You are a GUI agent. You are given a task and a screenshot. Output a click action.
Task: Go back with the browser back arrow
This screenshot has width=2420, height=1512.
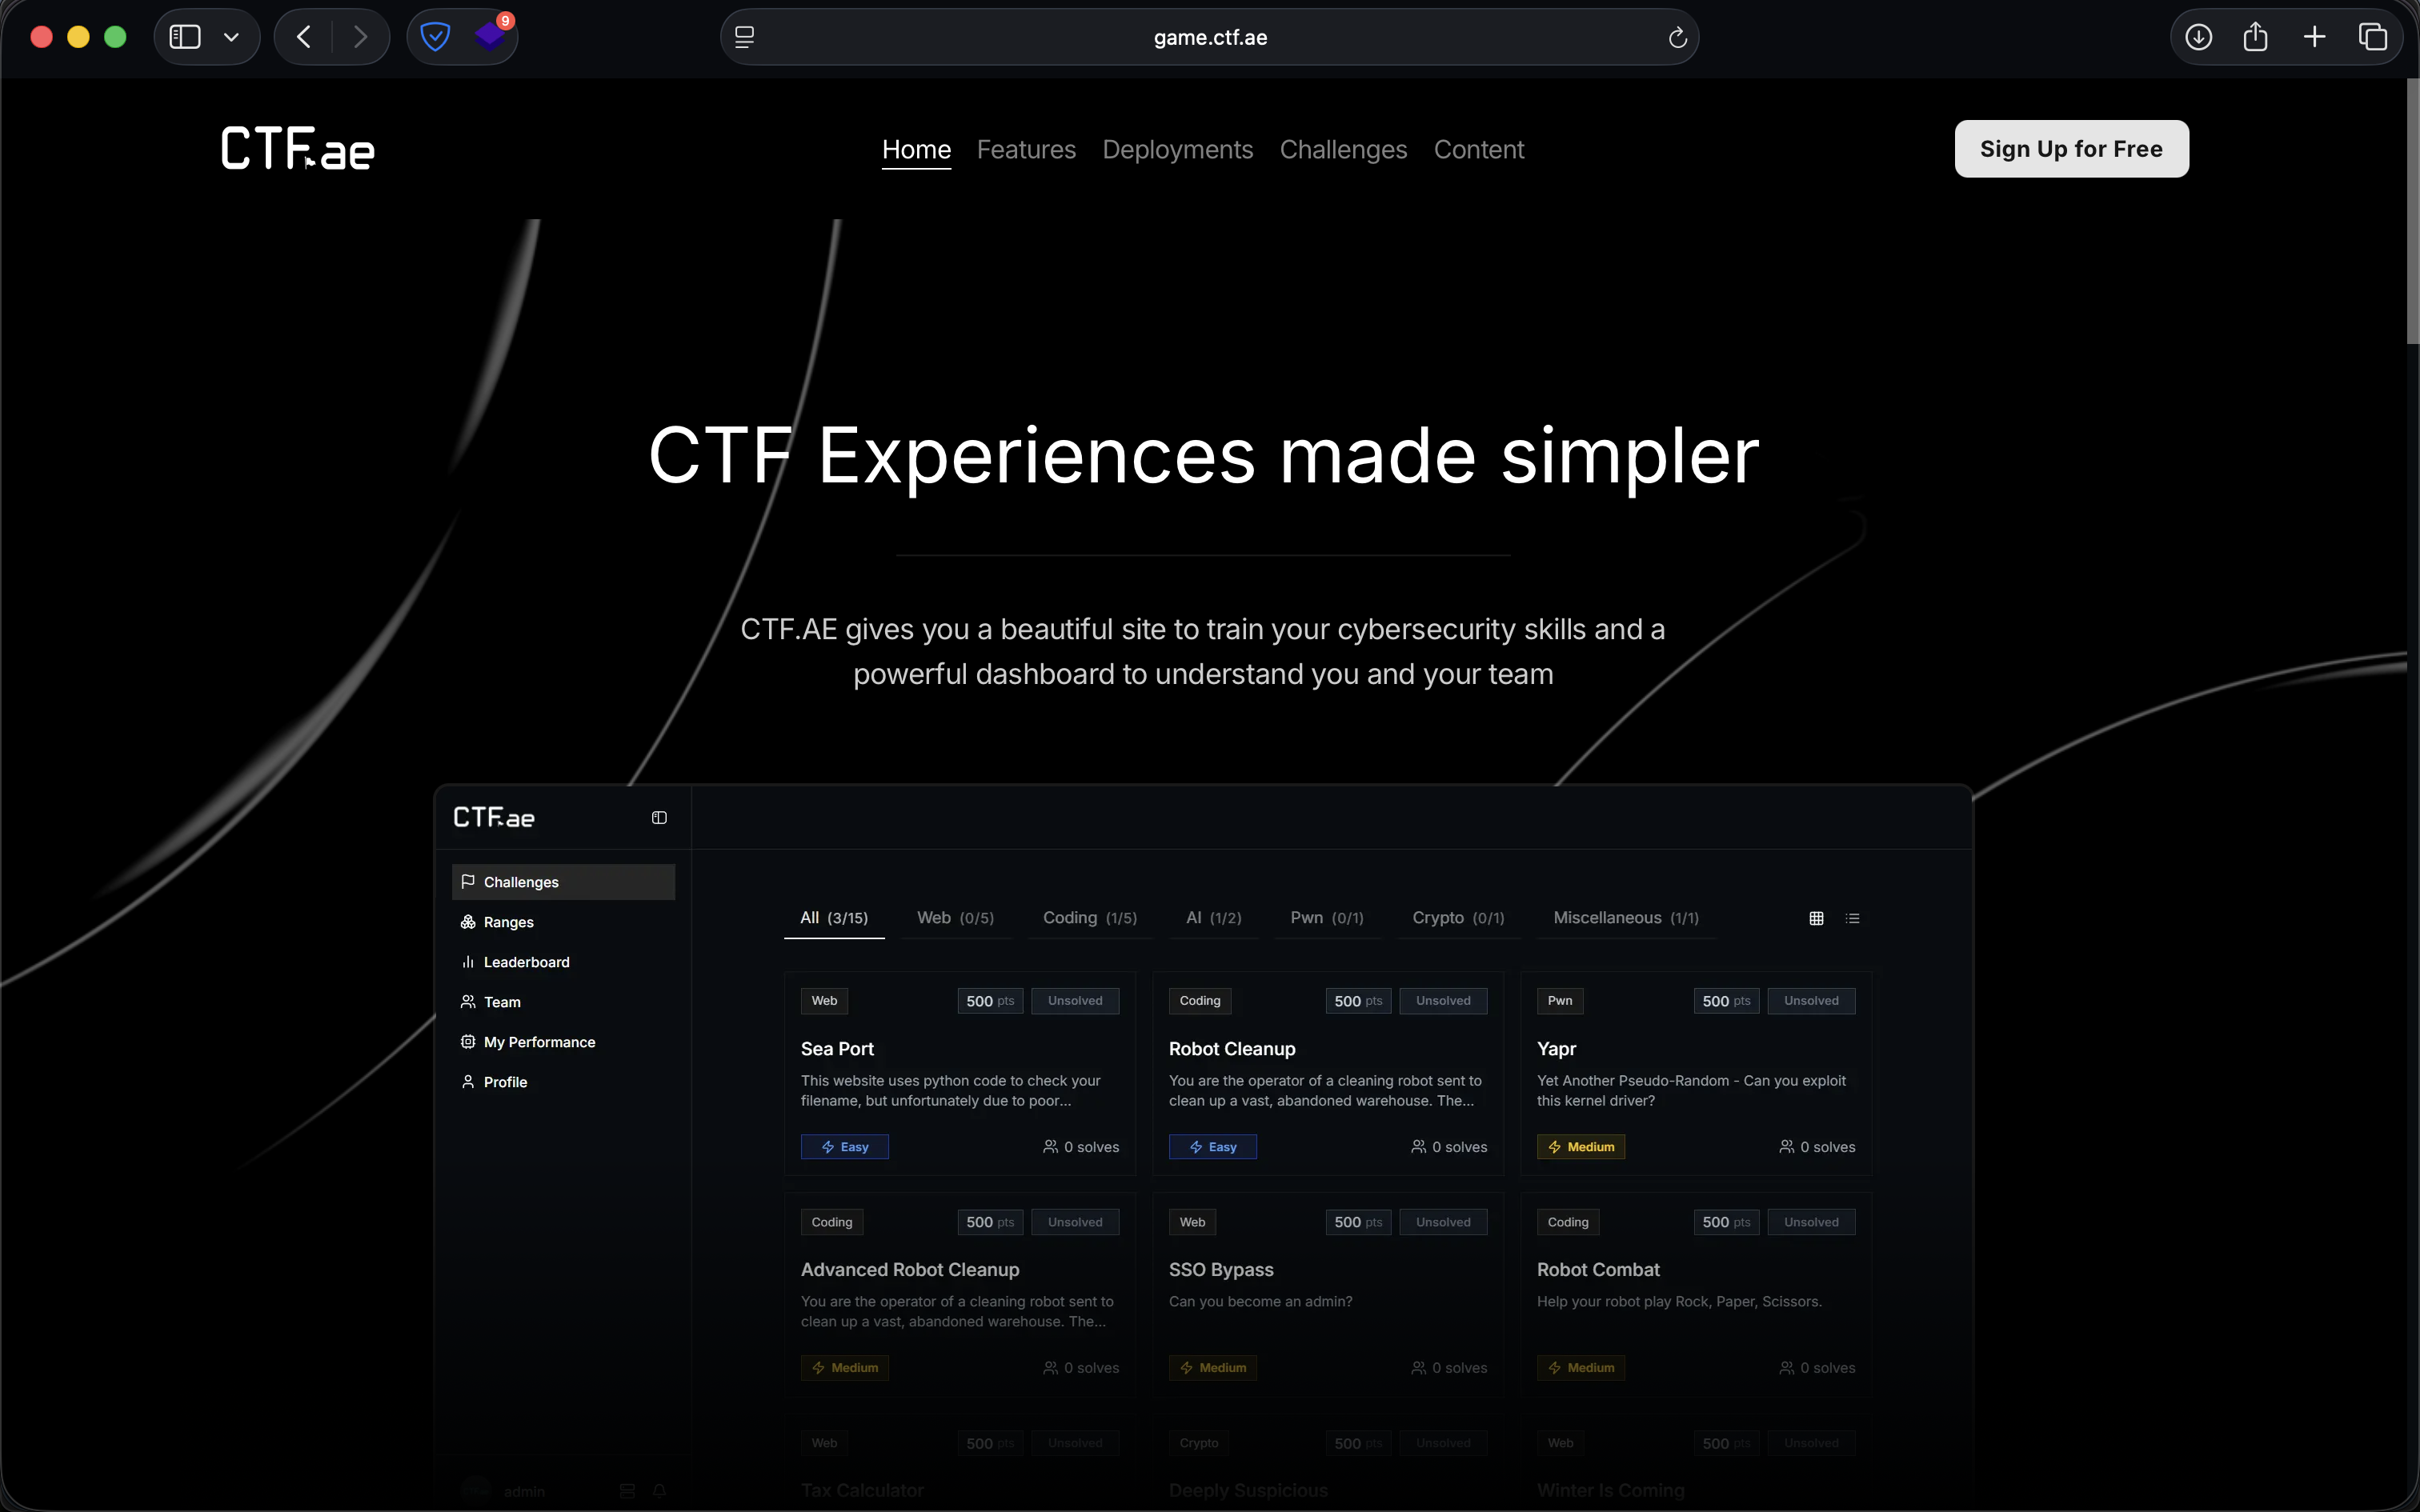[x=304, y=37]
